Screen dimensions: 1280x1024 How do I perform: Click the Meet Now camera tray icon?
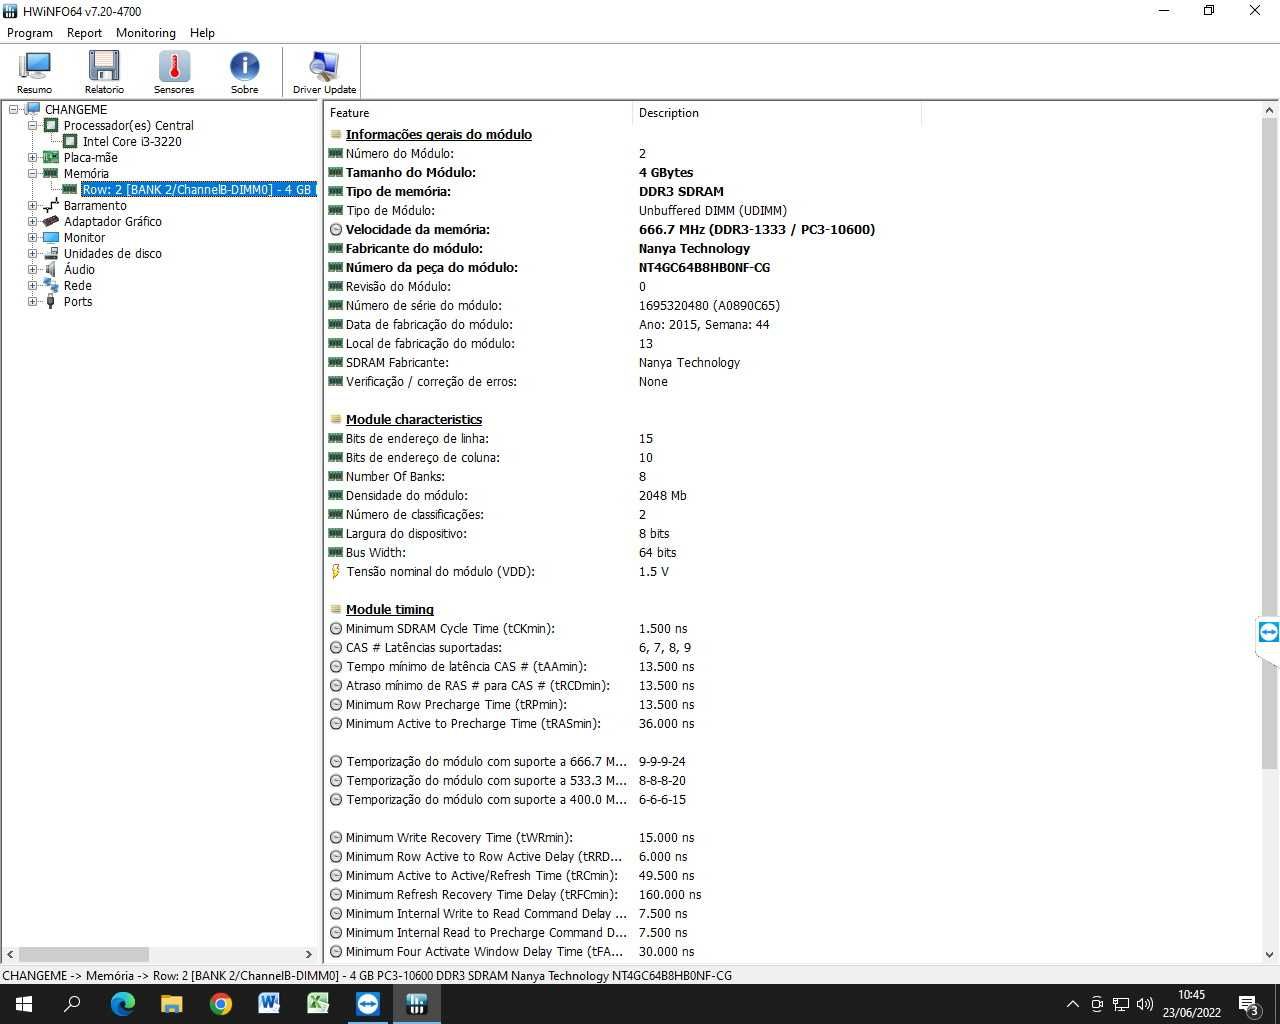pyautogui.click(x=1097, y=1004)
